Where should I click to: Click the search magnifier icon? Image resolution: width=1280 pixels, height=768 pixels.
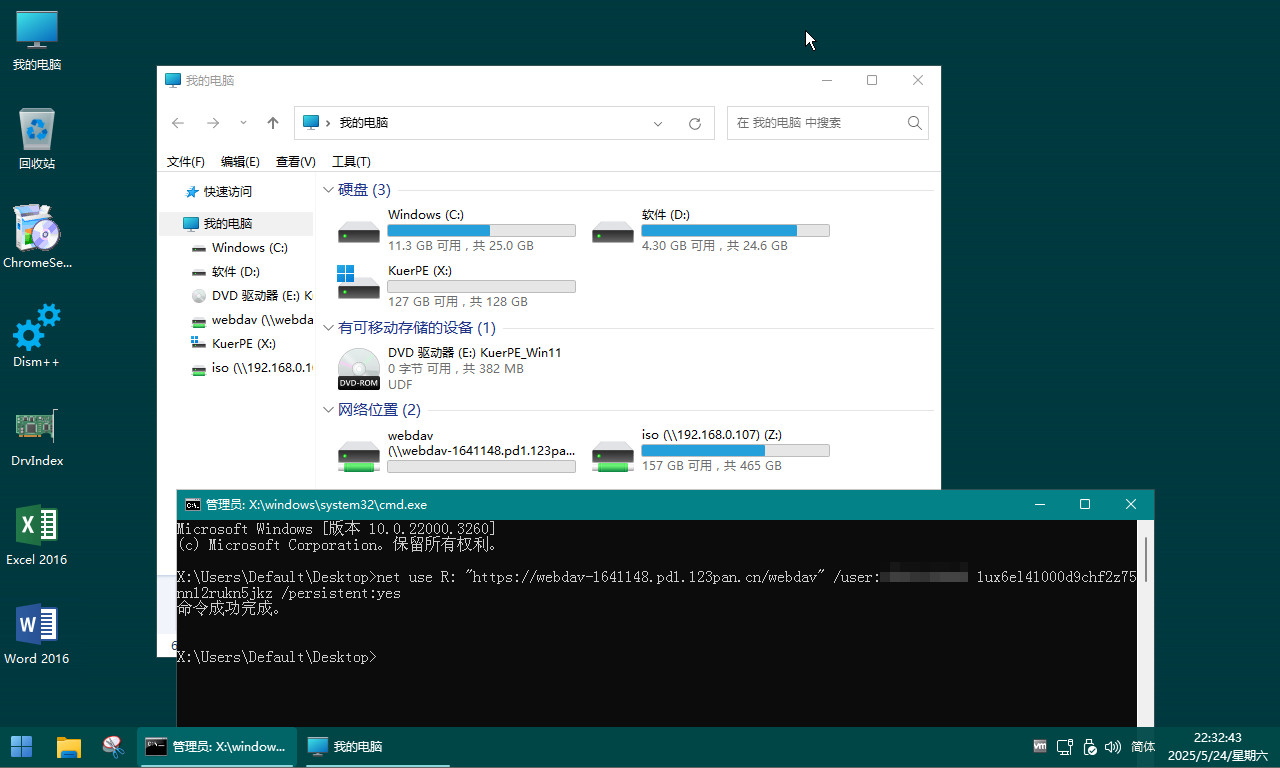coord(914,123)
